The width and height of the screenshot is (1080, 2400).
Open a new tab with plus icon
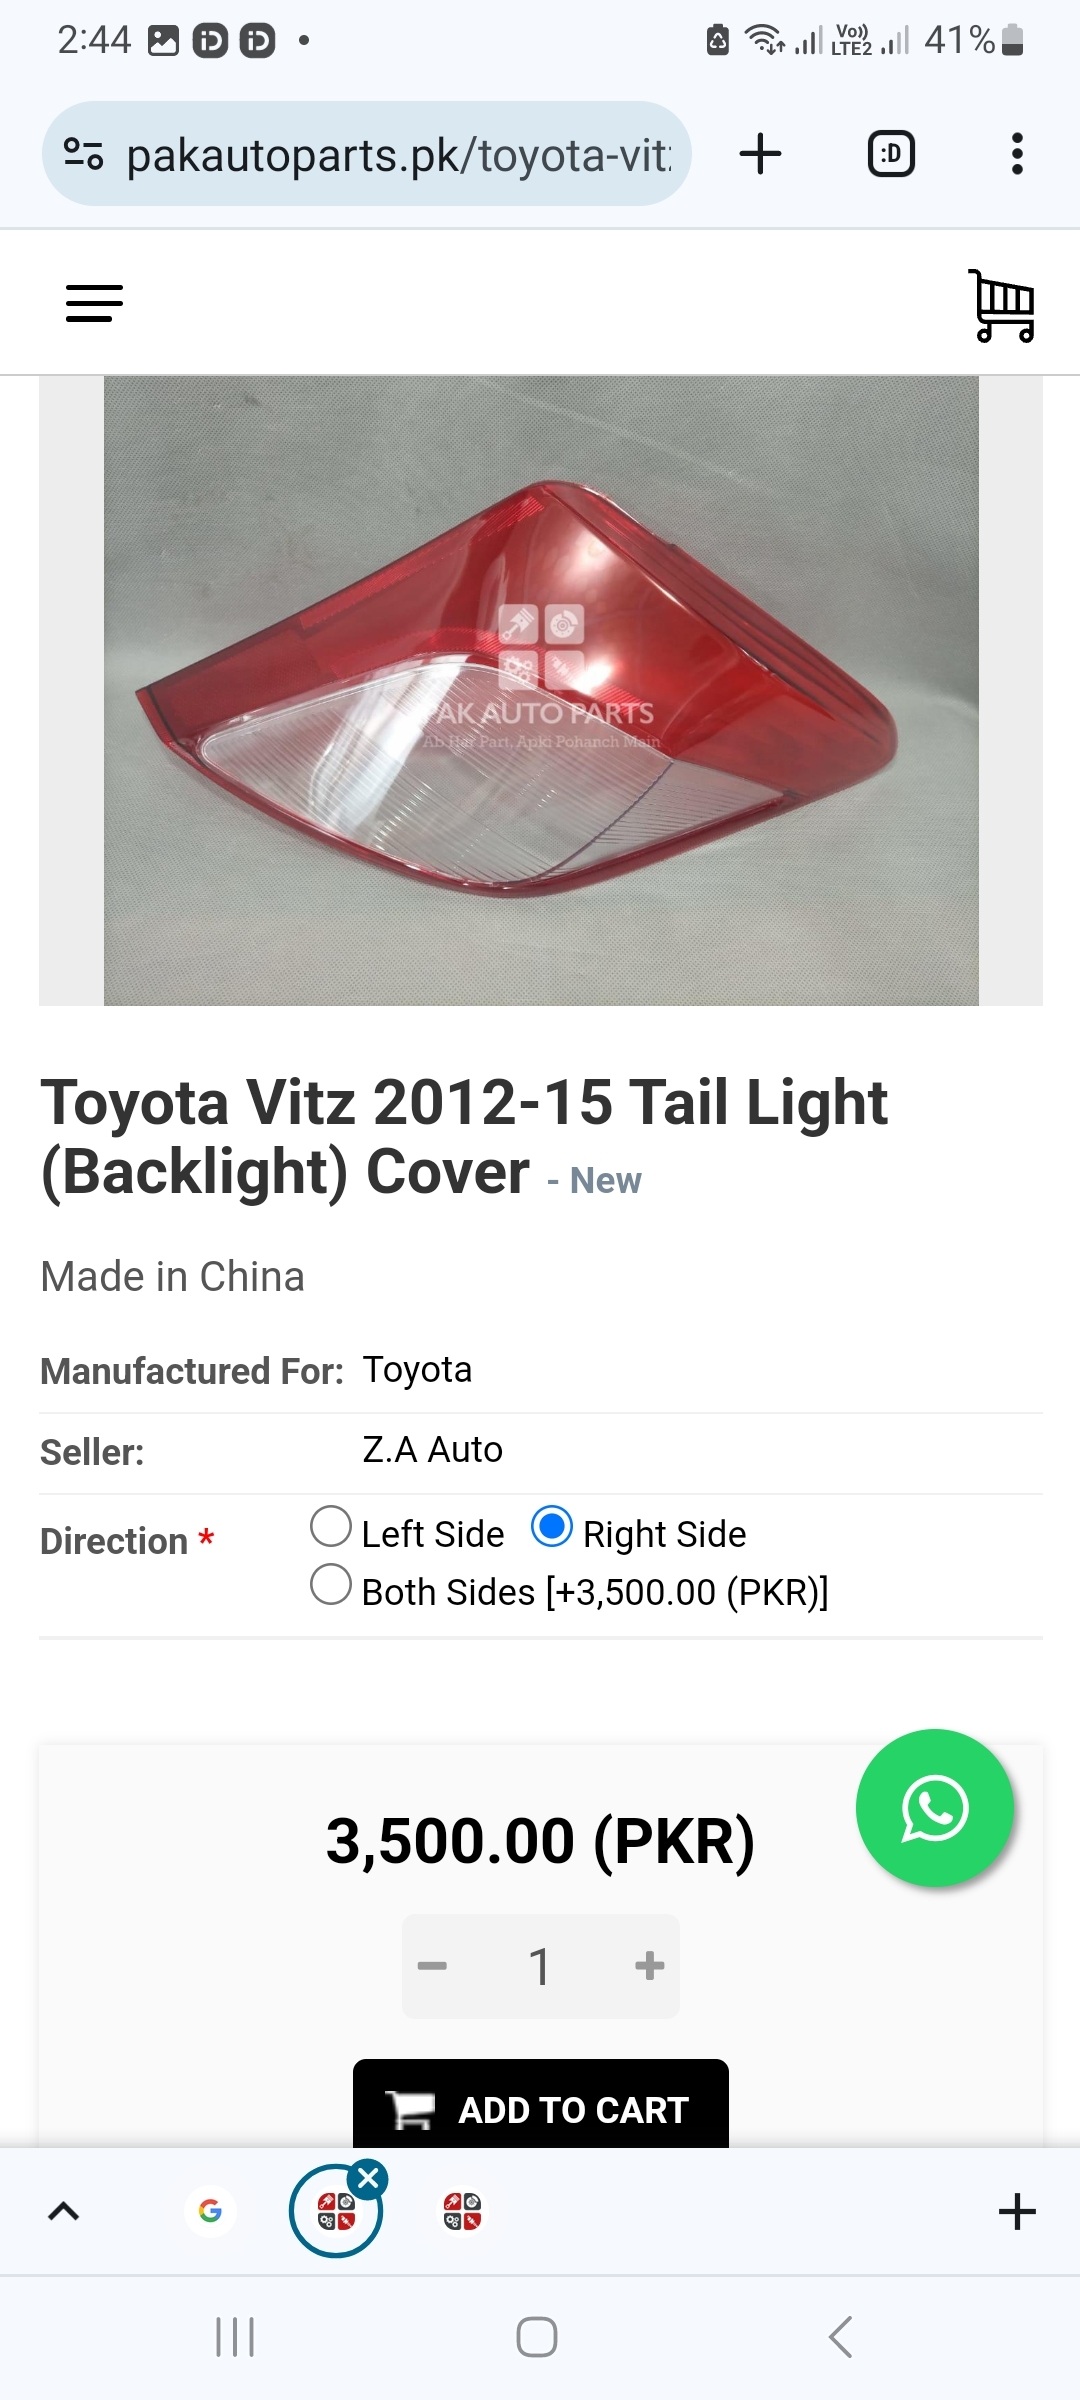(x=760, y=154)
